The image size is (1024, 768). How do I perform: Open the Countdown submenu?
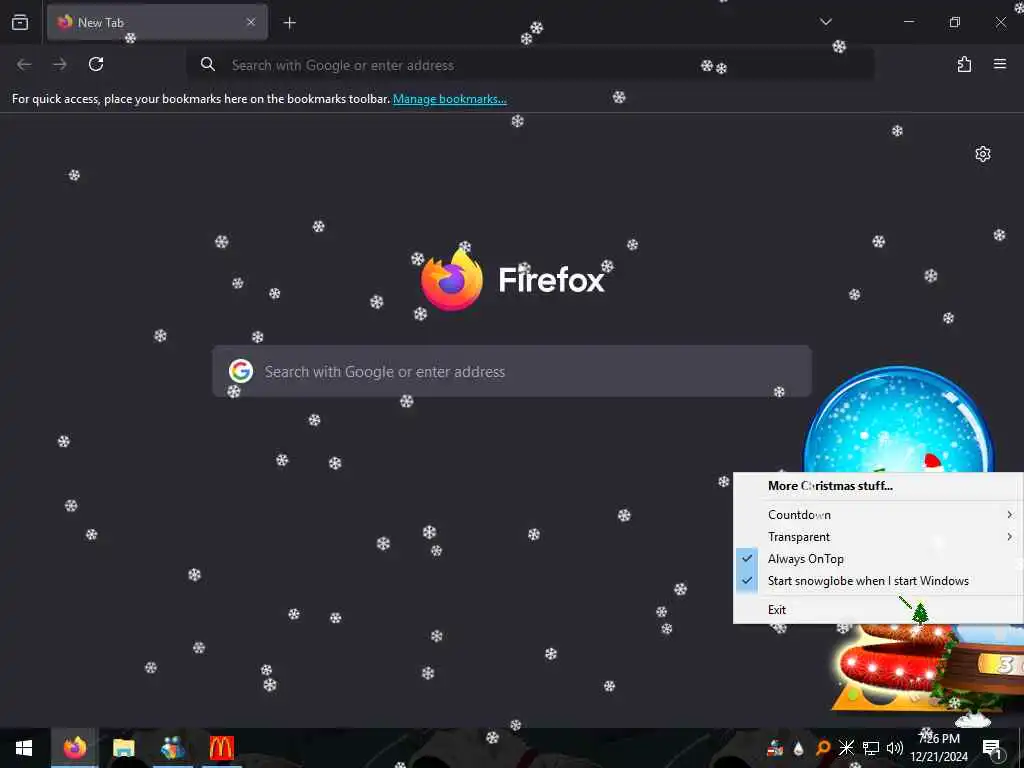point(878,515)
